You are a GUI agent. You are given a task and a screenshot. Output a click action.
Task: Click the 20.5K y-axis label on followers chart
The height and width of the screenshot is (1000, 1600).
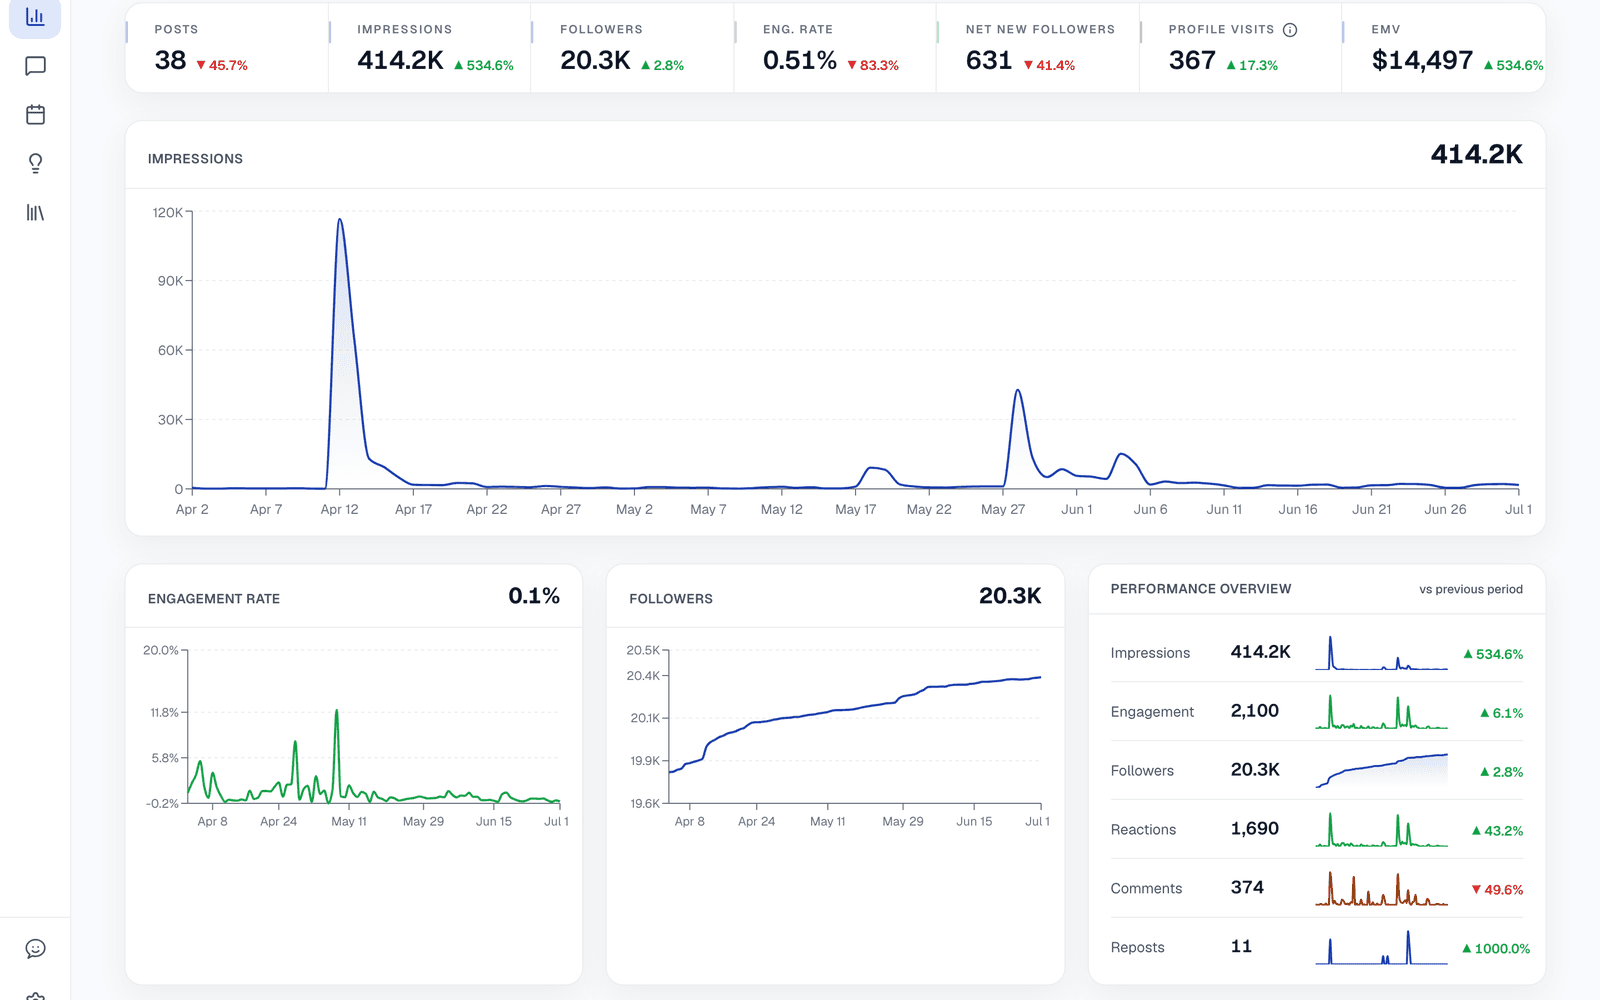pos(643,650)
